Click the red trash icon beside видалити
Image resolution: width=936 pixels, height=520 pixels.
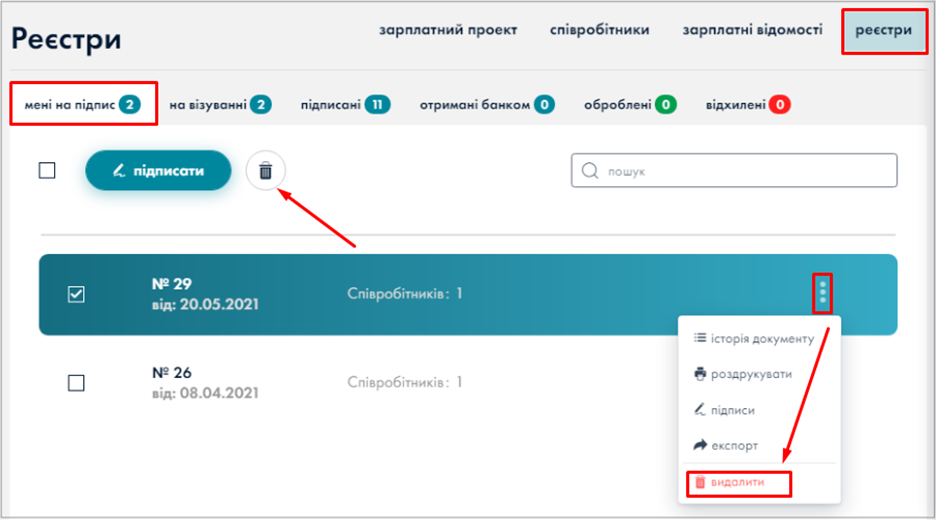tap(700, 482)
